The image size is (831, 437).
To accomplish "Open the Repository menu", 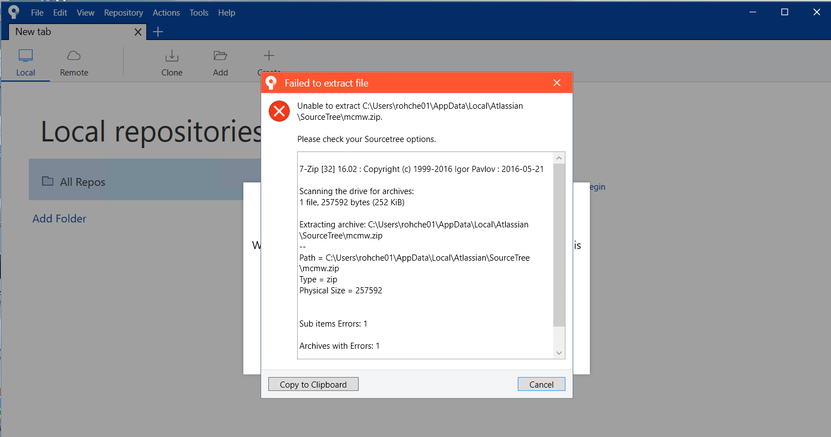I will pyautogui.click(x=123, y=13).
